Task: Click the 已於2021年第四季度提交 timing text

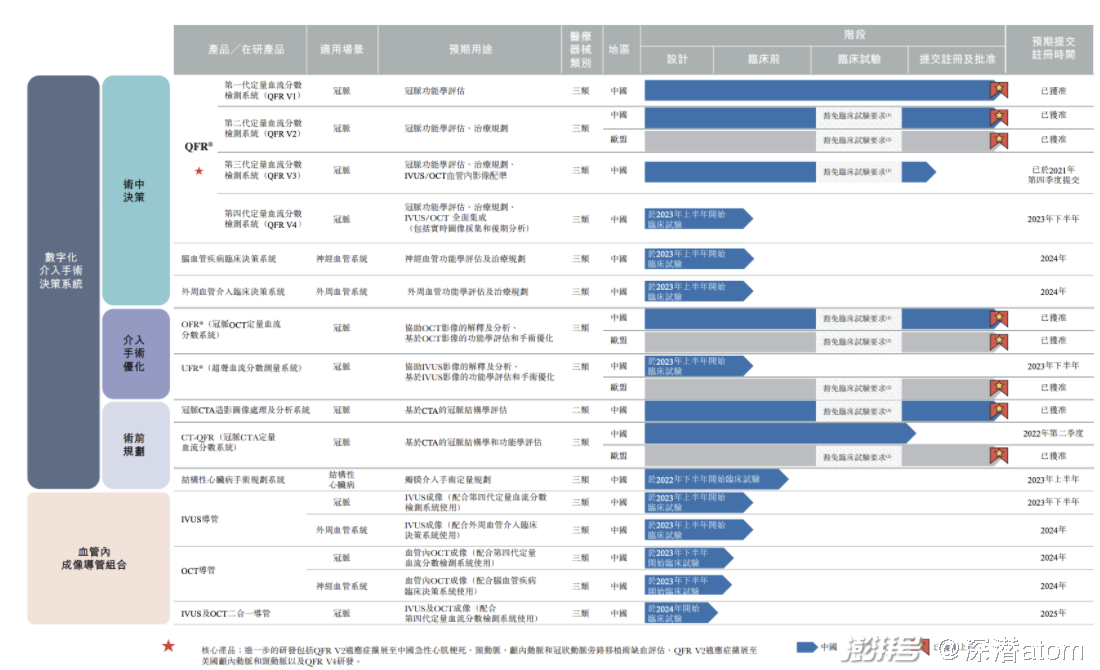Action: pyautogui.click(x=1054, y=175)
